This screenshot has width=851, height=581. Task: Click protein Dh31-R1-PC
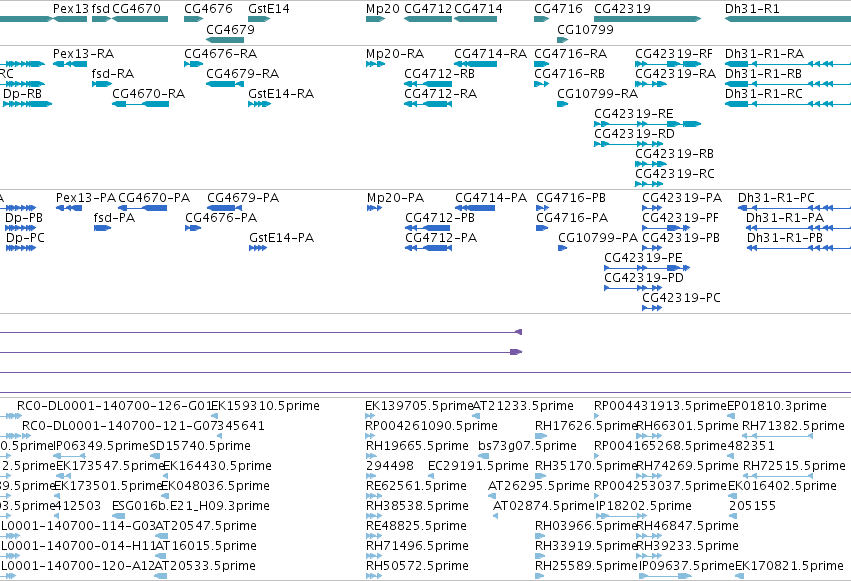(x=795, y=208)
